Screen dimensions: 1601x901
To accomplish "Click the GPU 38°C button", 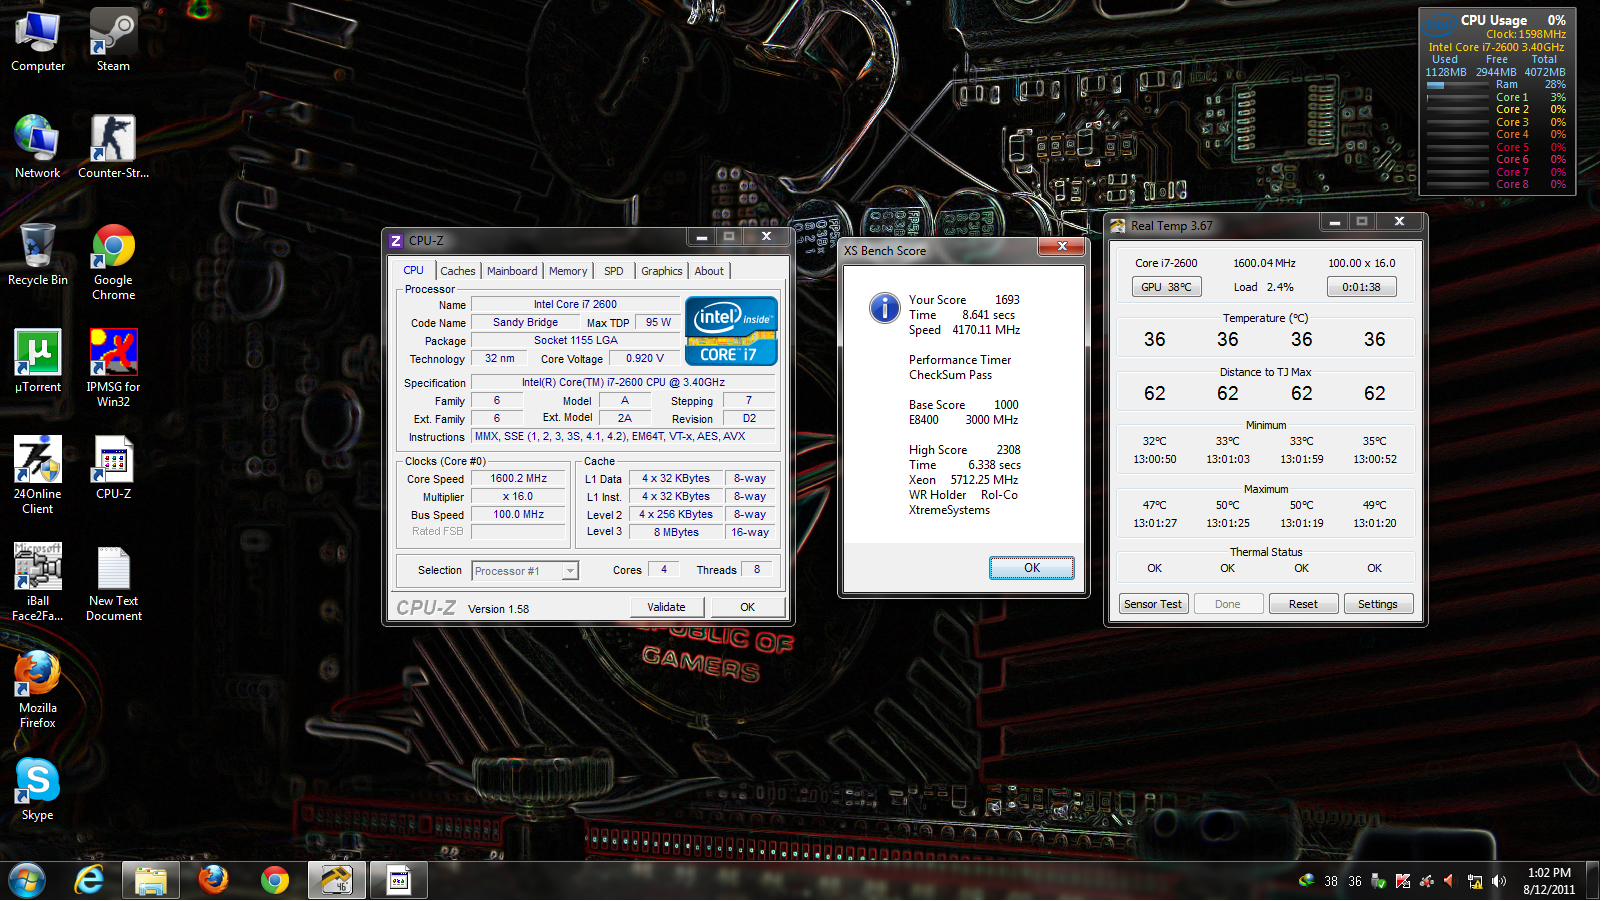I will (1167, 287).
